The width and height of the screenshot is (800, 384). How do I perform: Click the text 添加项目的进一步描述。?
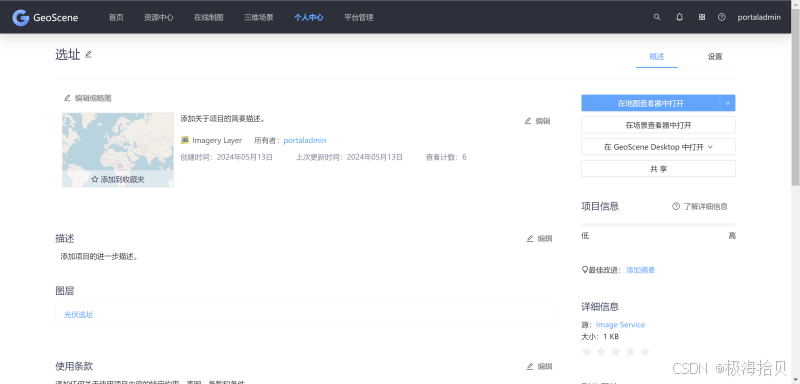pos(99,257)
